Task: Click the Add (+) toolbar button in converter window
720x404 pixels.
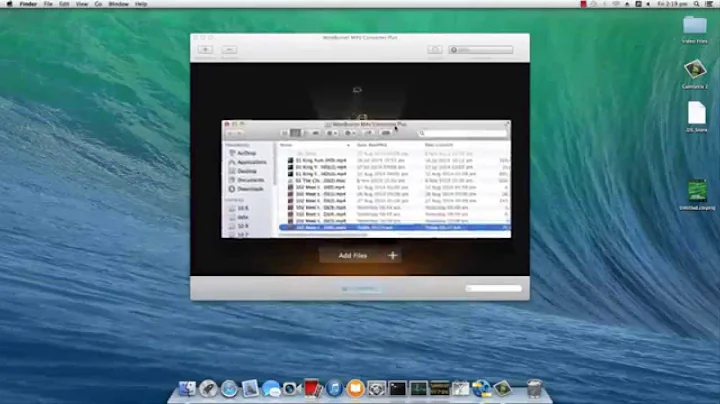Action: (205, 50)
